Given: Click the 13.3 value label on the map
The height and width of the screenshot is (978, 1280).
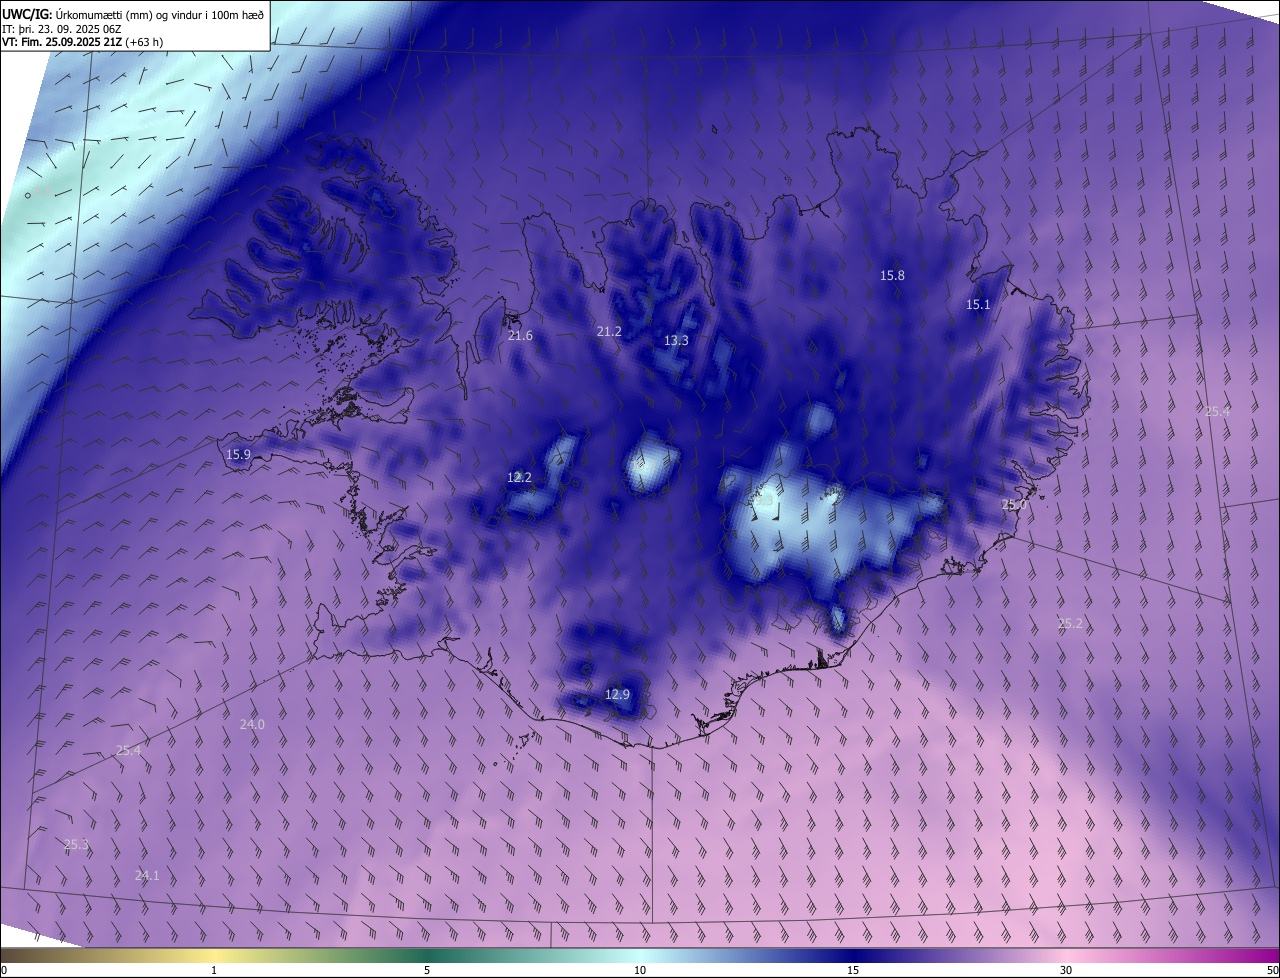Looking at the screenshot, I should coord(676,341).
